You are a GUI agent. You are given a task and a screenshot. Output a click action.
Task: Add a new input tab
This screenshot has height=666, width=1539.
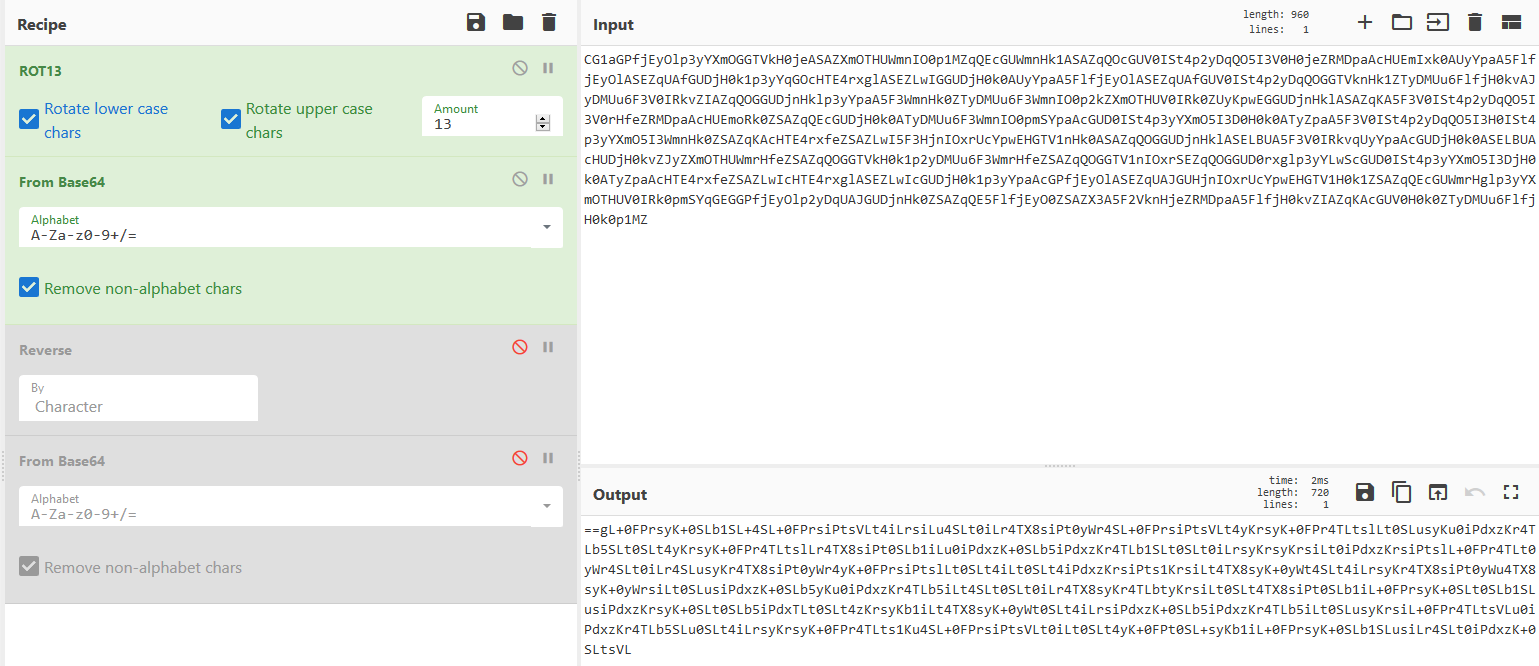click(x=1365, y=23)
